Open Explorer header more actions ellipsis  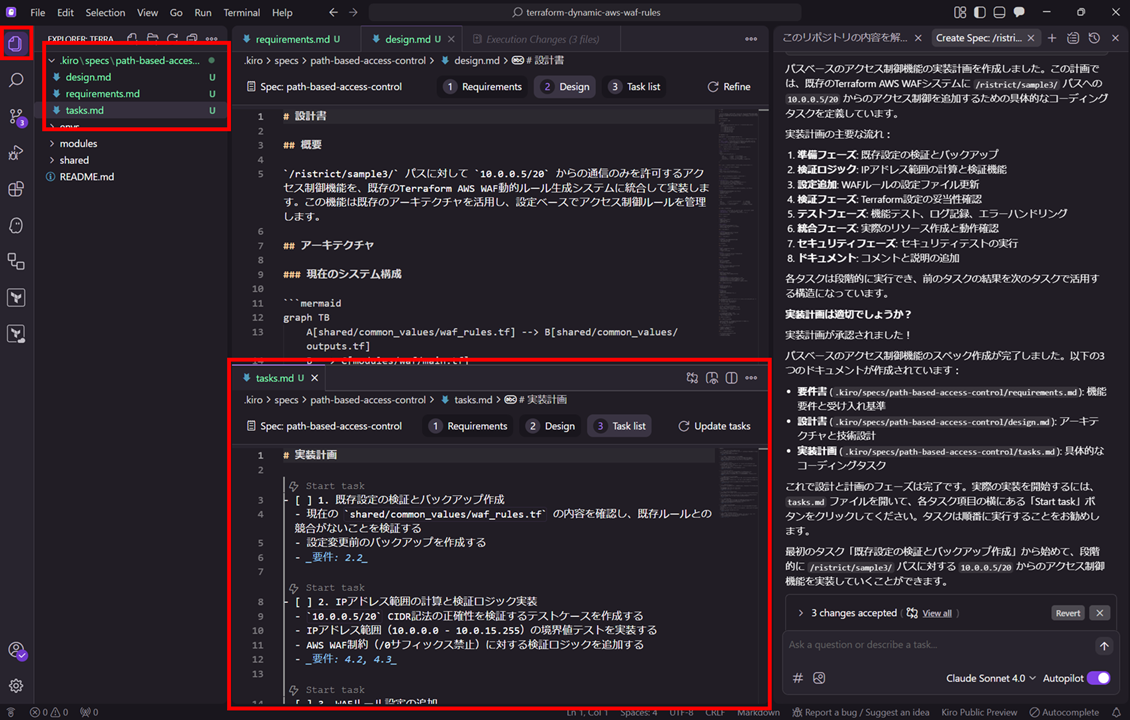(x=211, y=39)
